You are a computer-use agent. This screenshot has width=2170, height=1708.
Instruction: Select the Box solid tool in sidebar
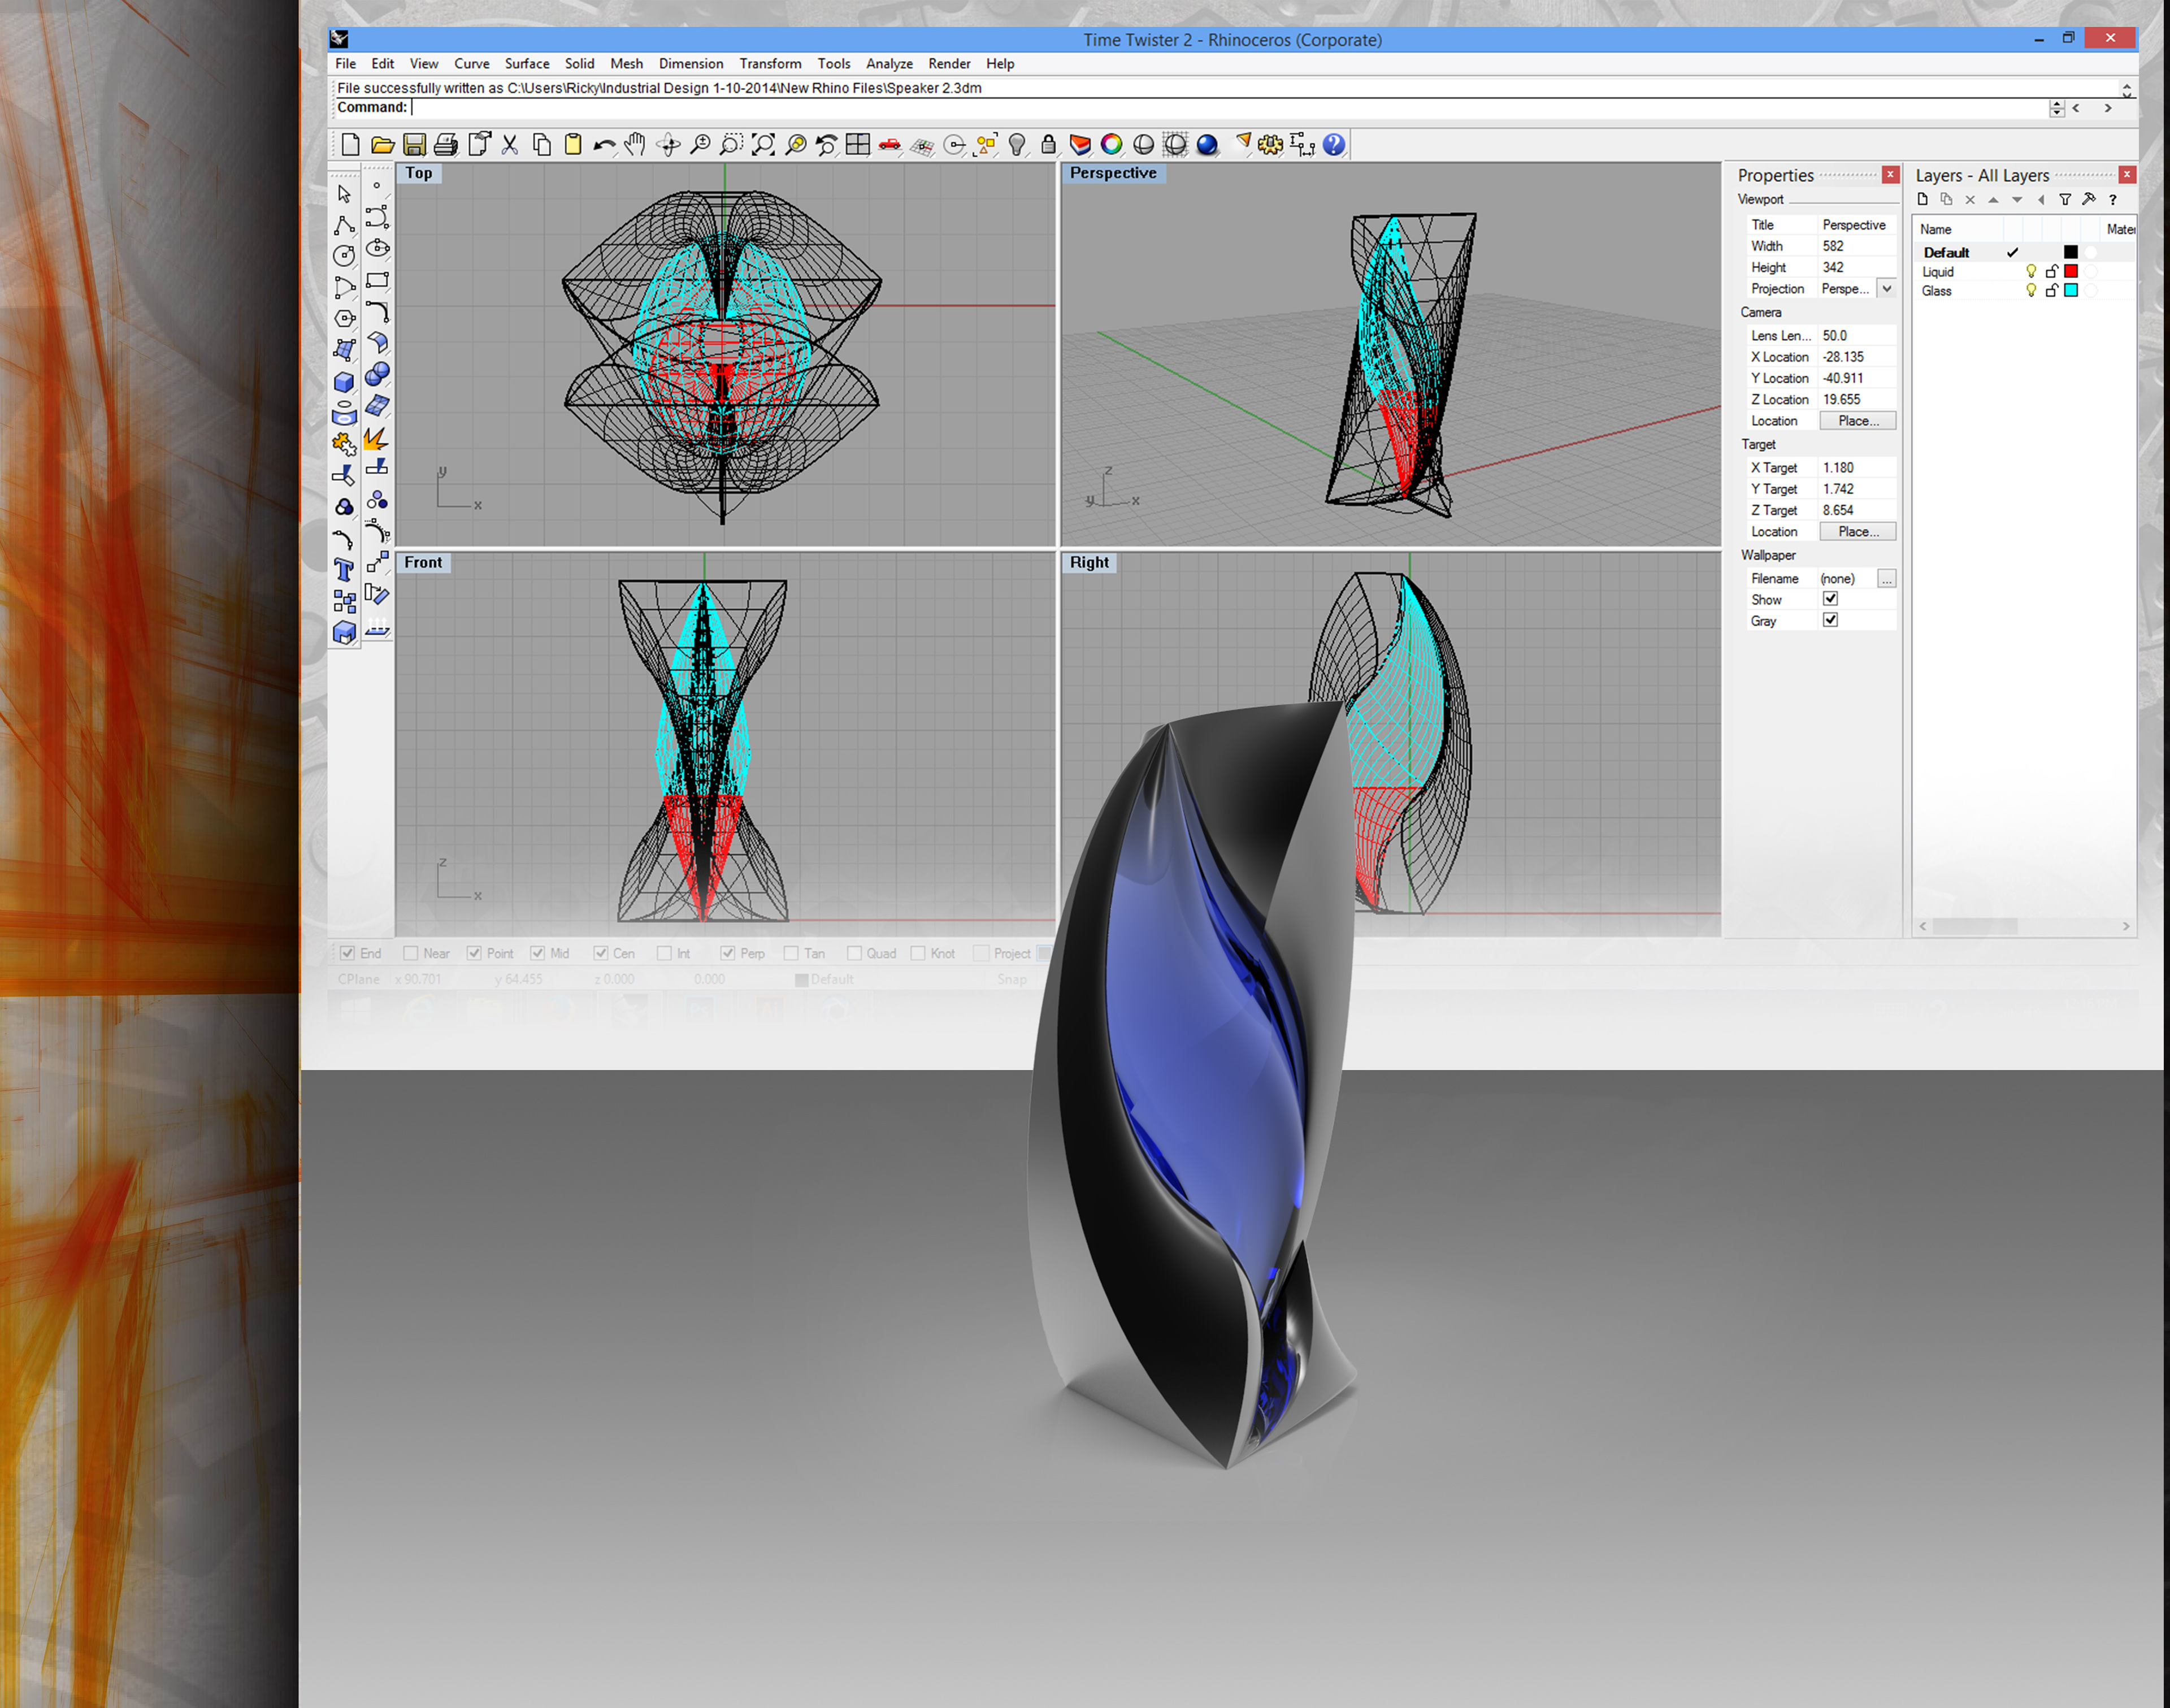[x=344, y=382]
